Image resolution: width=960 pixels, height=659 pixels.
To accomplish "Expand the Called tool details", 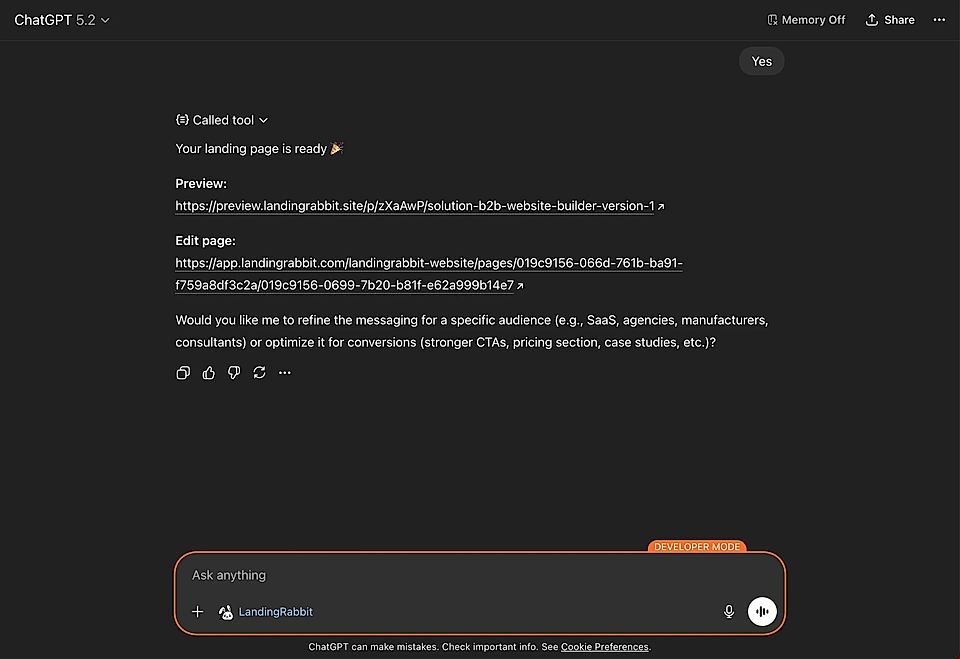I will 221,120.
